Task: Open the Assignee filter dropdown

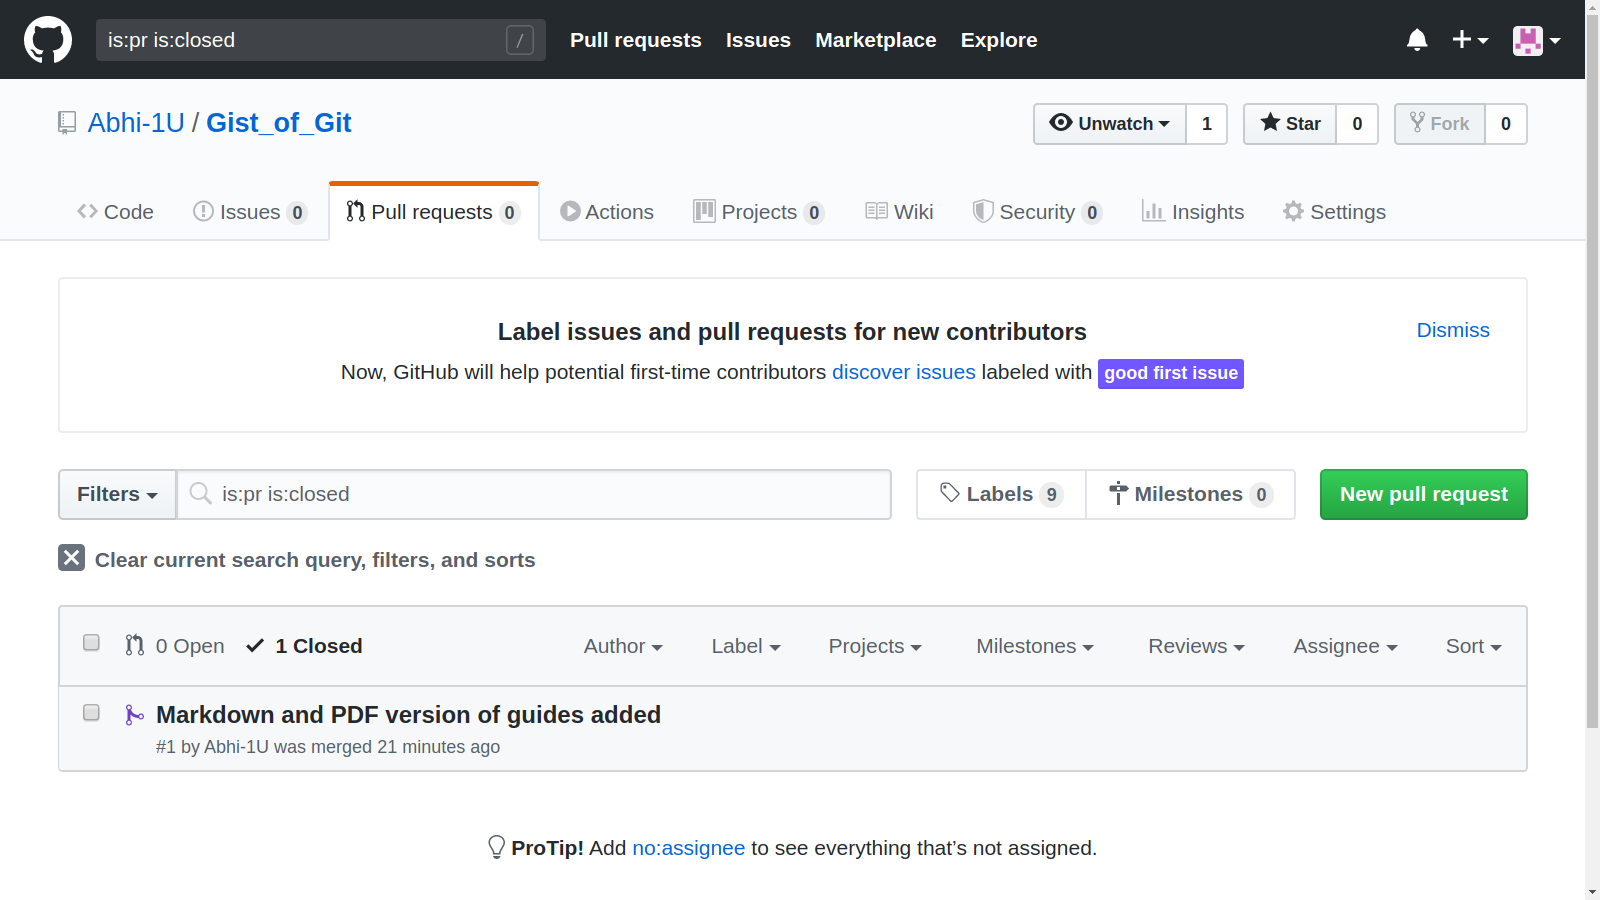Action: pyautogui.click(x=1345, y=646)
